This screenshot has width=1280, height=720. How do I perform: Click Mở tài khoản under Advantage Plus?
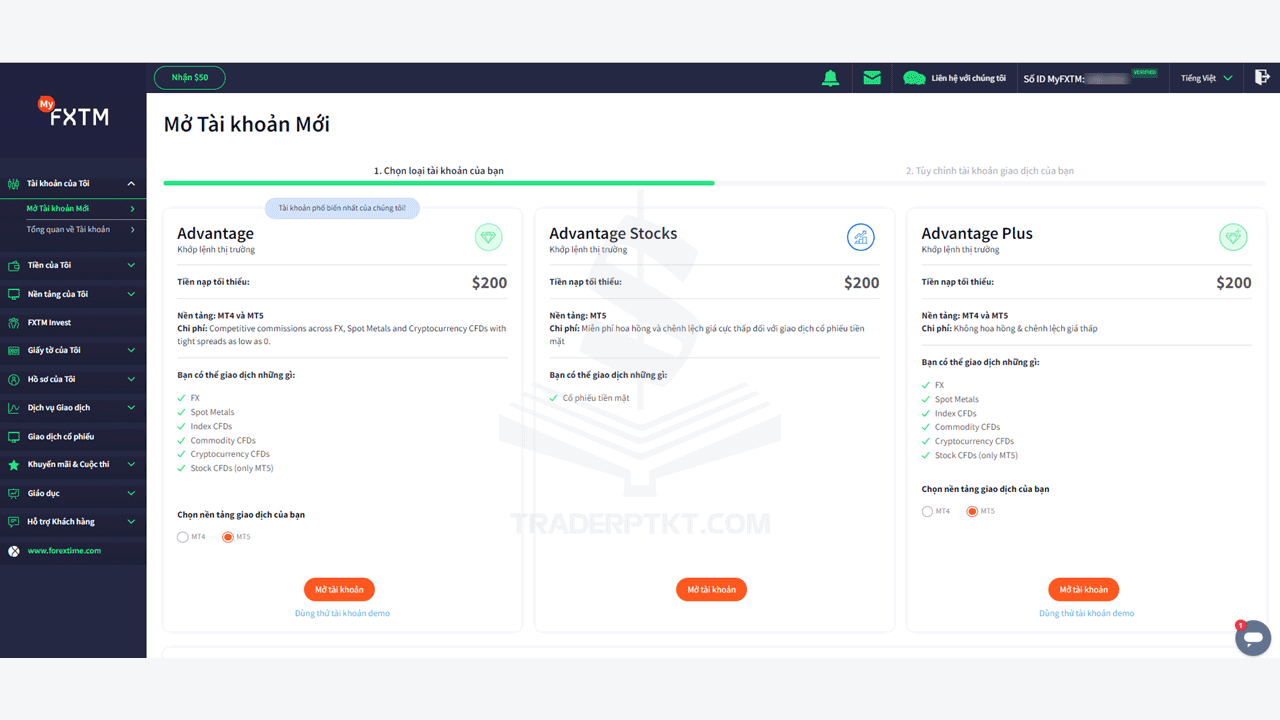[x=1084, y=590]
